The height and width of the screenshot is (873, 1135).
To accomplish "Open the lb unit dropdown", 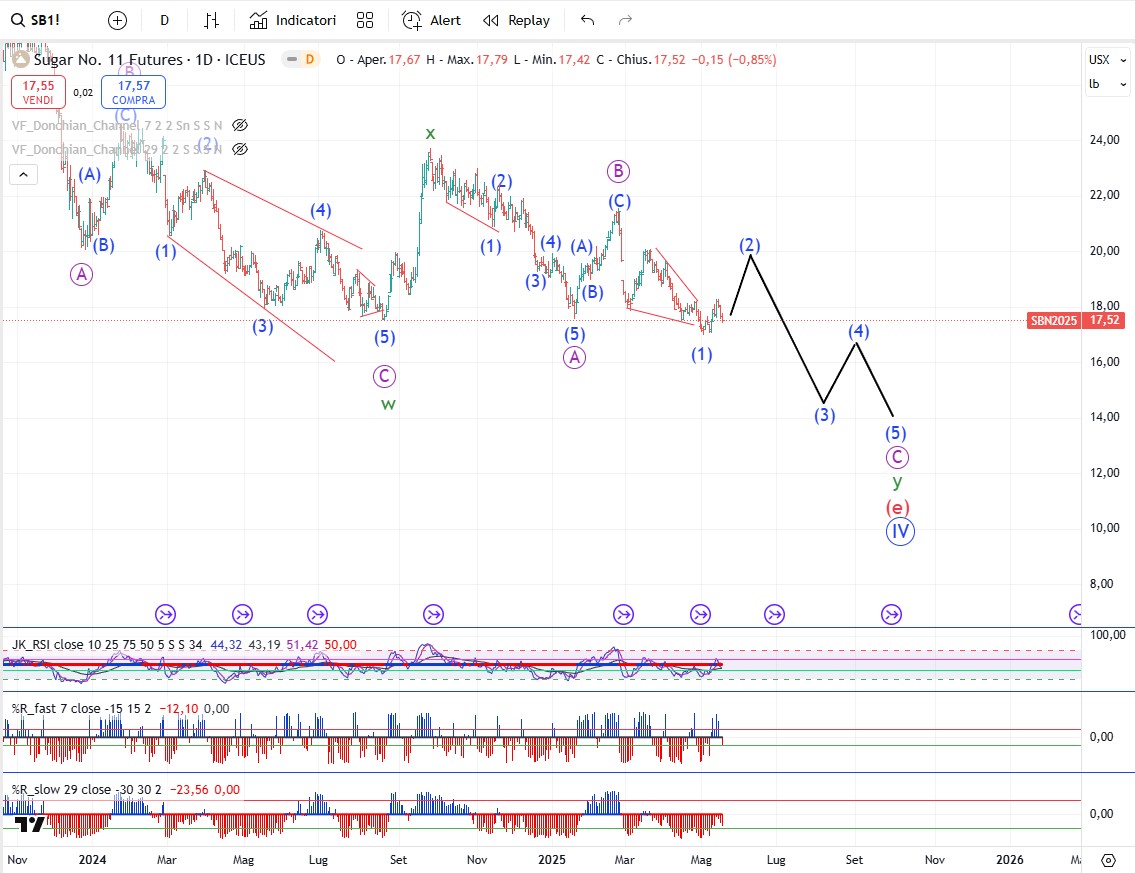I will point(1107,84).
